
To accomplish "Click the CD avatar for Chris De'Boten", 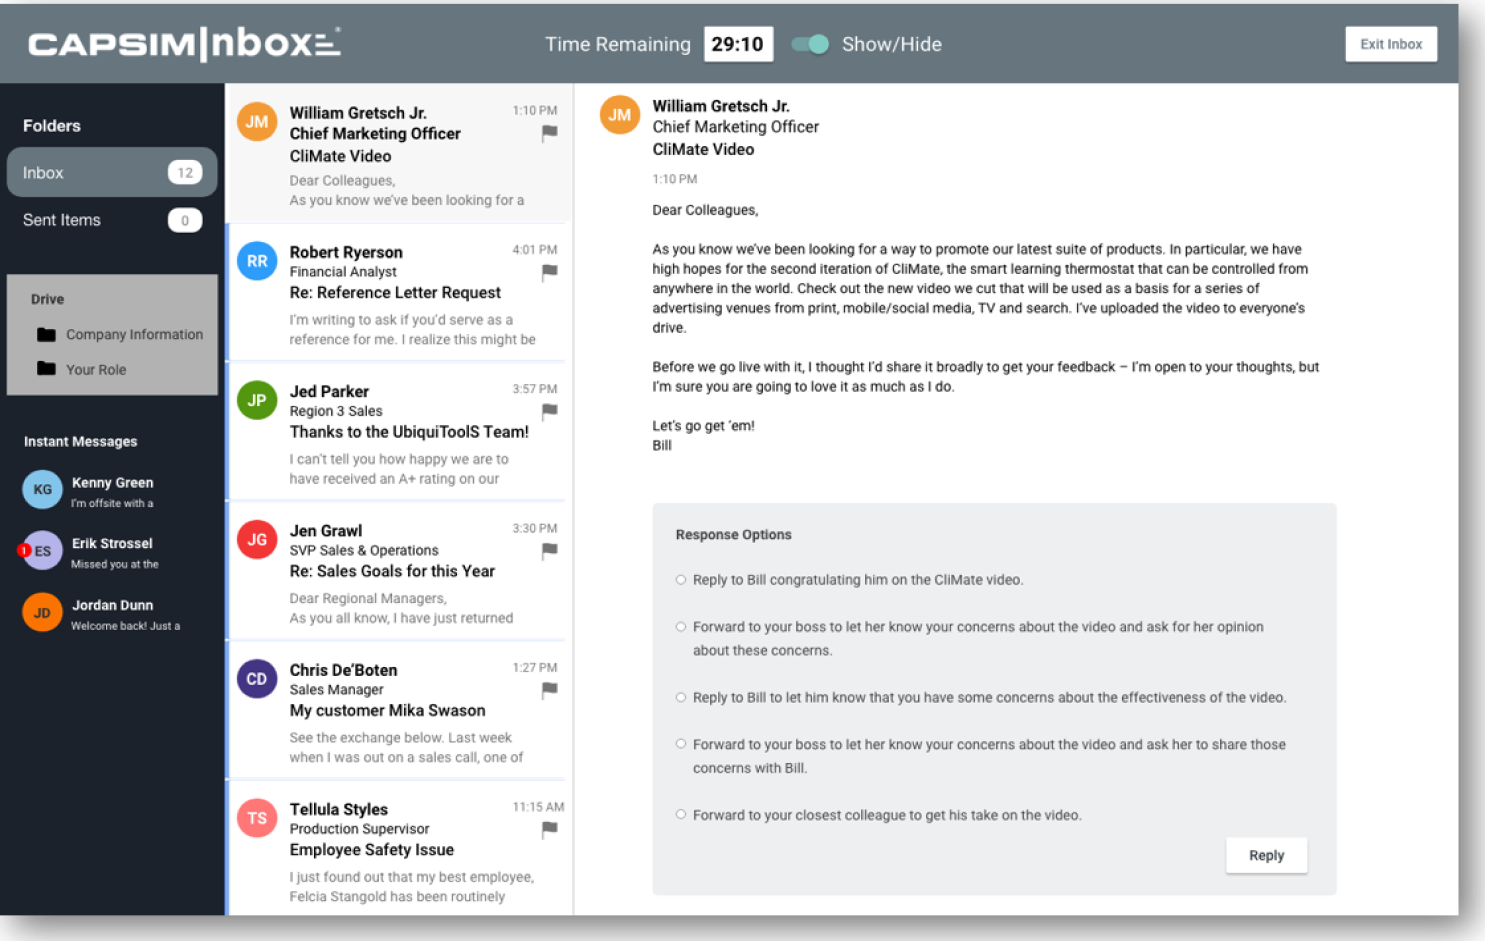I will point(257,679).
